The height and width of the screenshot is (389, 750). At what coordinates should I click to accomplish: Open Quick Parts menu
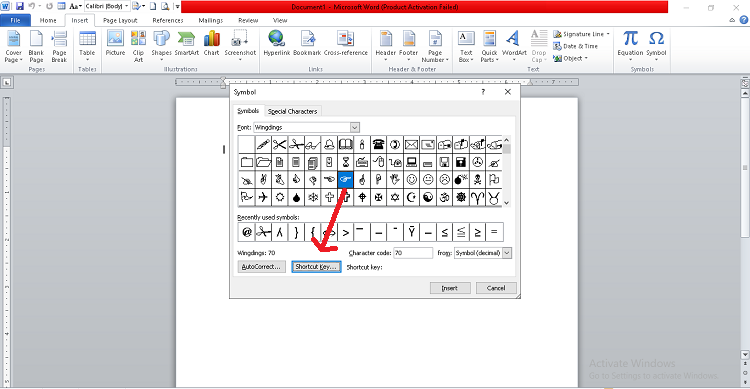(x=489, y=46)
